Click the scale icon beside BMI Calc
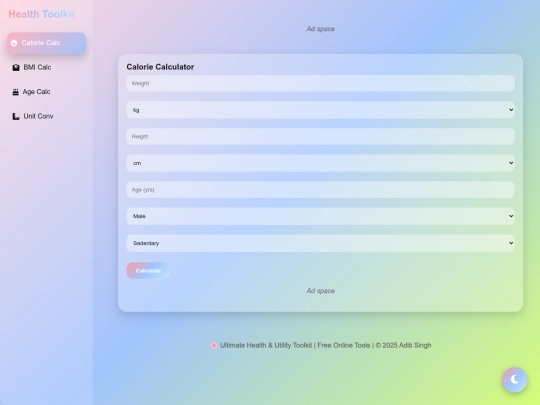 tap(16, 68)
